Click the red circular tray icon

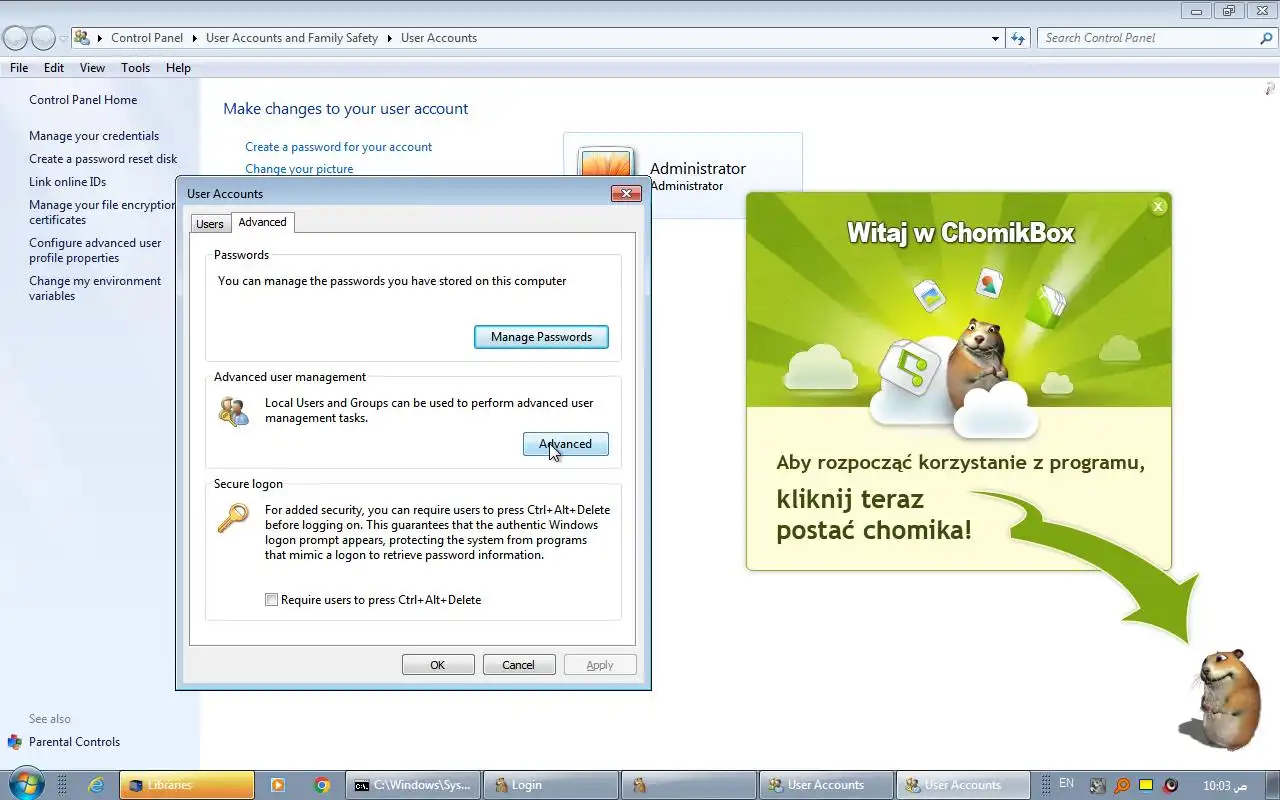1171,785
